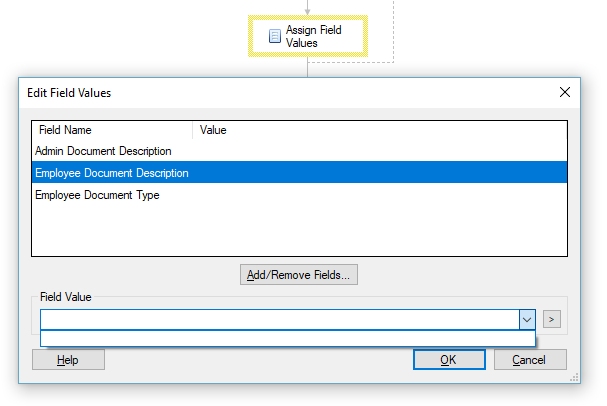Select the highlighted Employee Document Description row
This screenshot has height=406, width=607.
coord(299,173)
